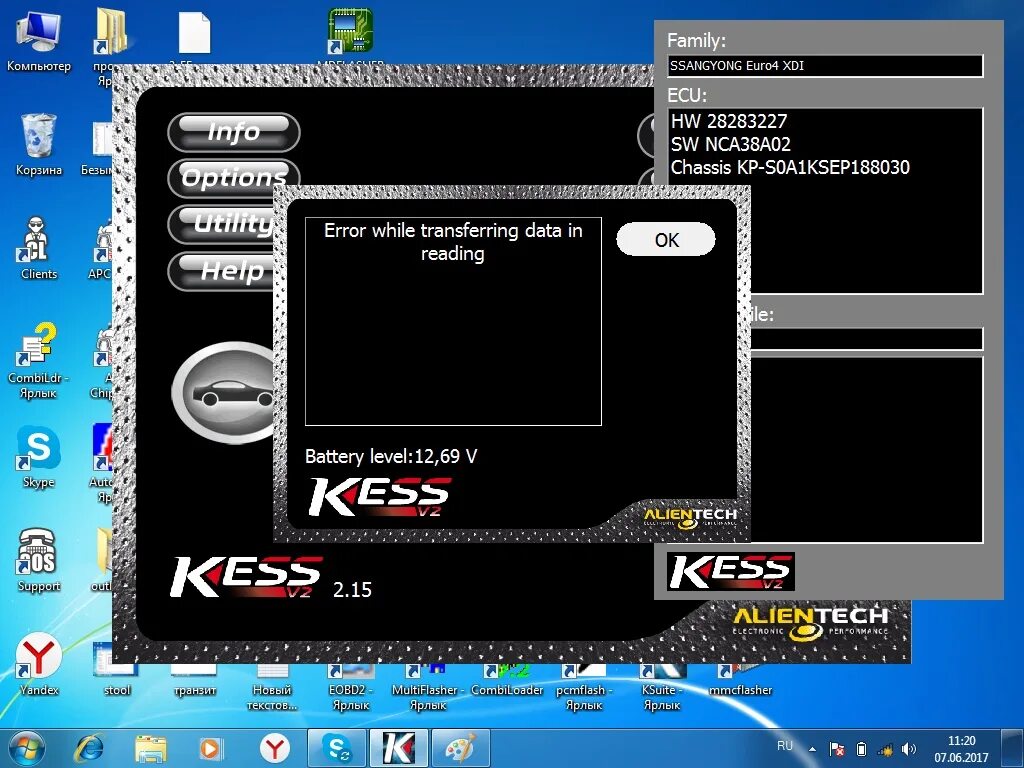Switch to Paint in the taskbar
Viewport: 1024px width, 768px height.
[x=460, y=748]
